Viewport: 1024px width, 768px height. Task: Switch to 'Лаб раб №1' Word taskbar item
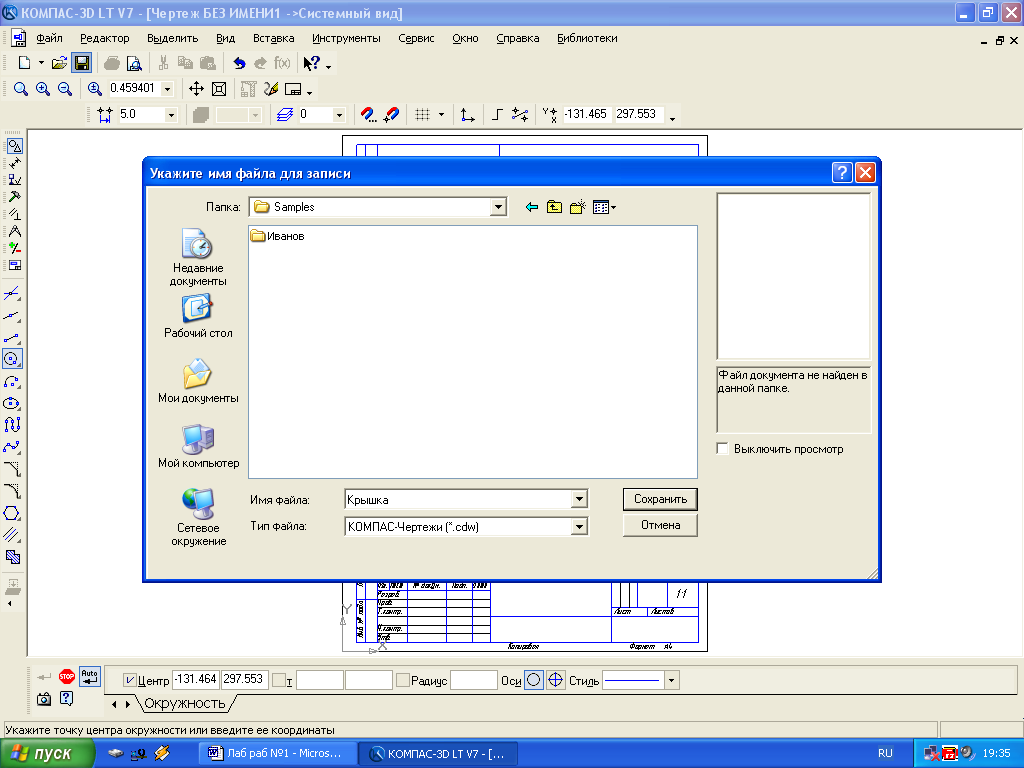click(278, 754)
